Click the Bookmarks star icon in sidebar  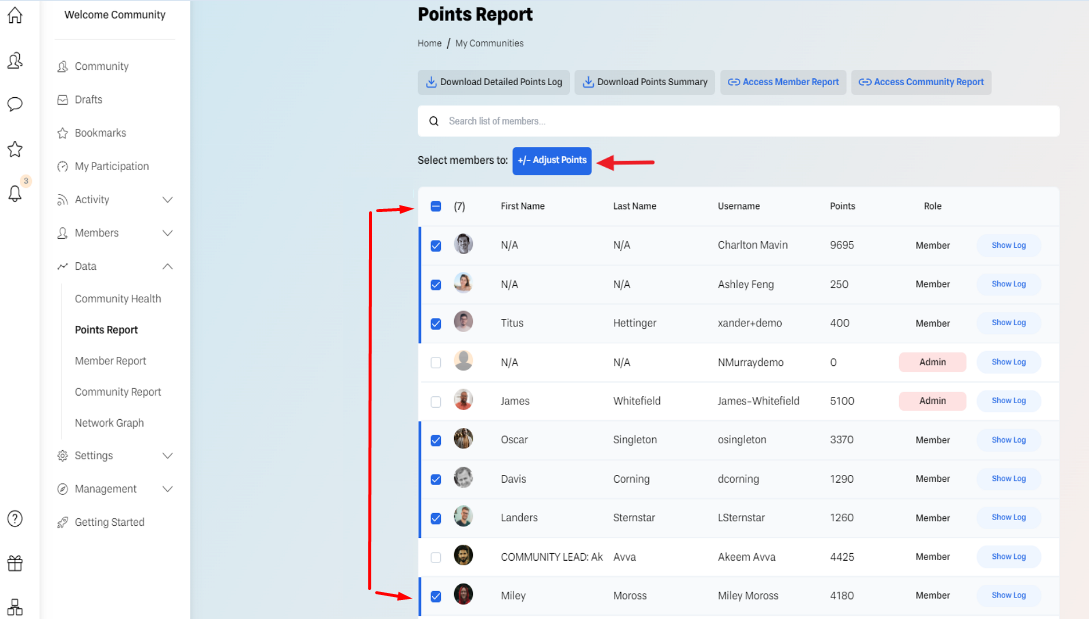click(63, 133)
